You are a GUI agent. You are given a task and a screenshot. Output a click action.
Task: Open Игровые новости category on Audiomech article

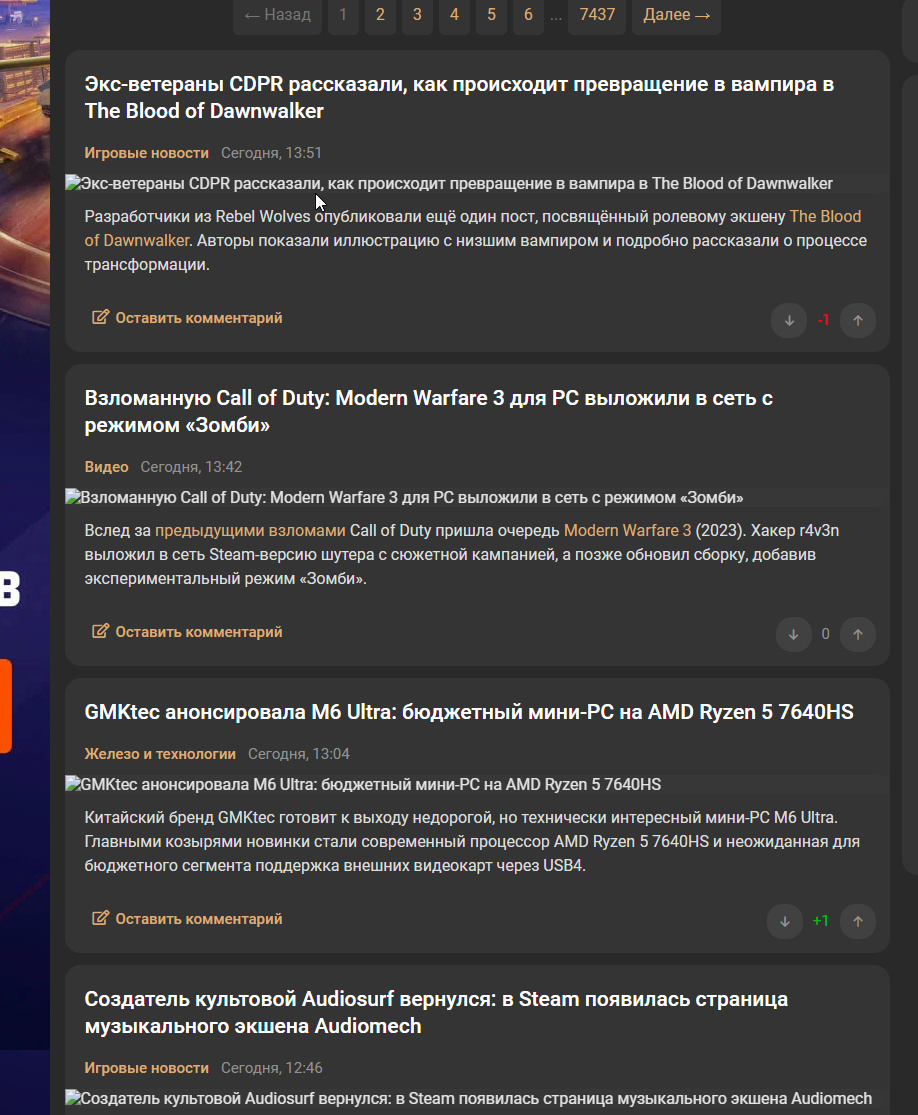[x=146, y=1068]
